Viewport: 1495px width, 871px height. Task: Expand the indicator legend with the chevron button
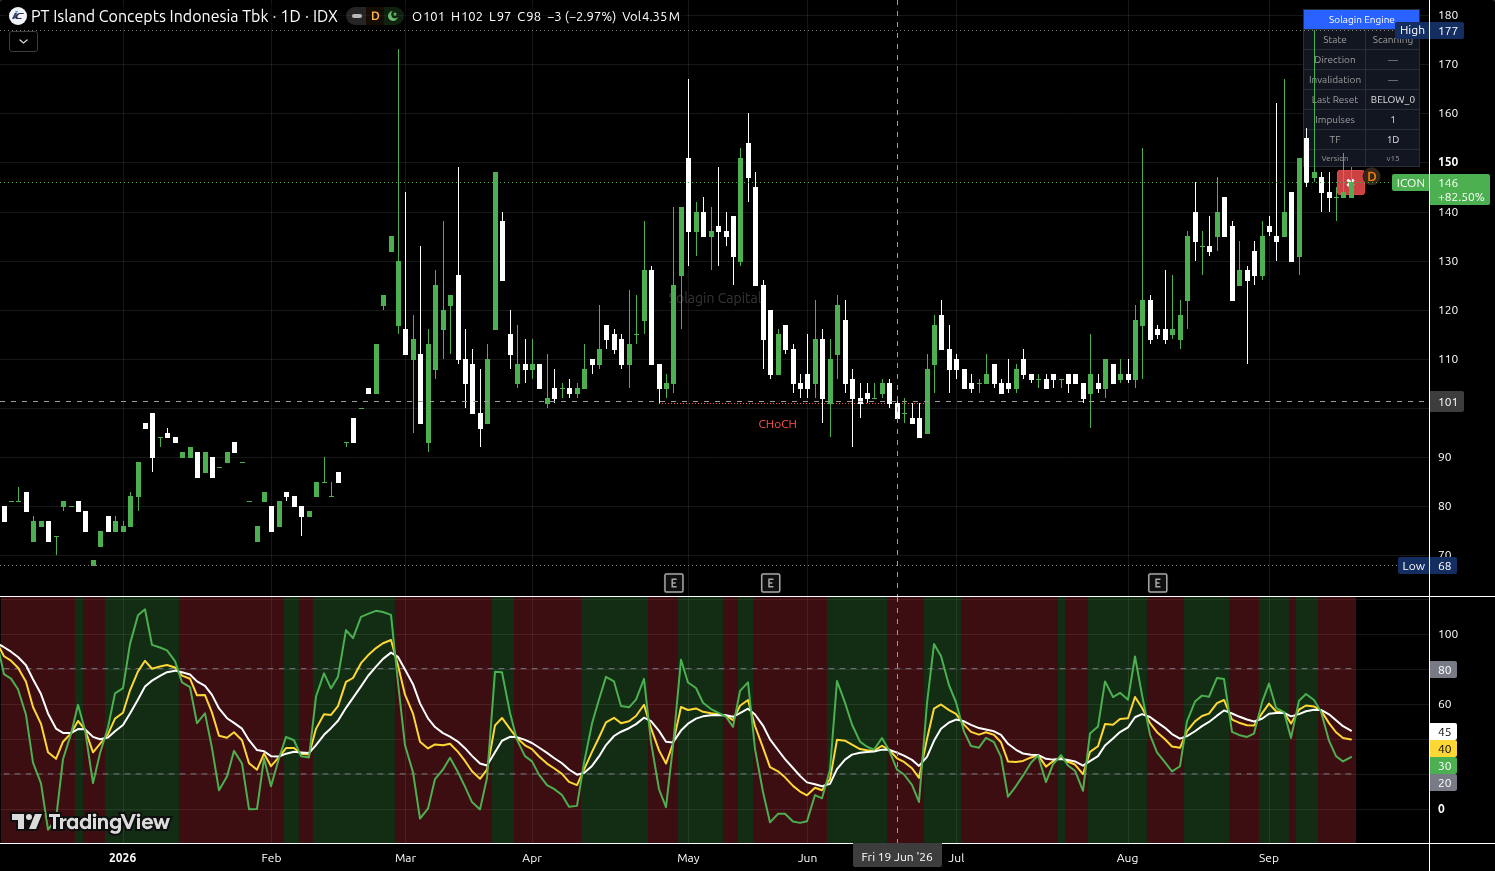(x=23, y=42)
